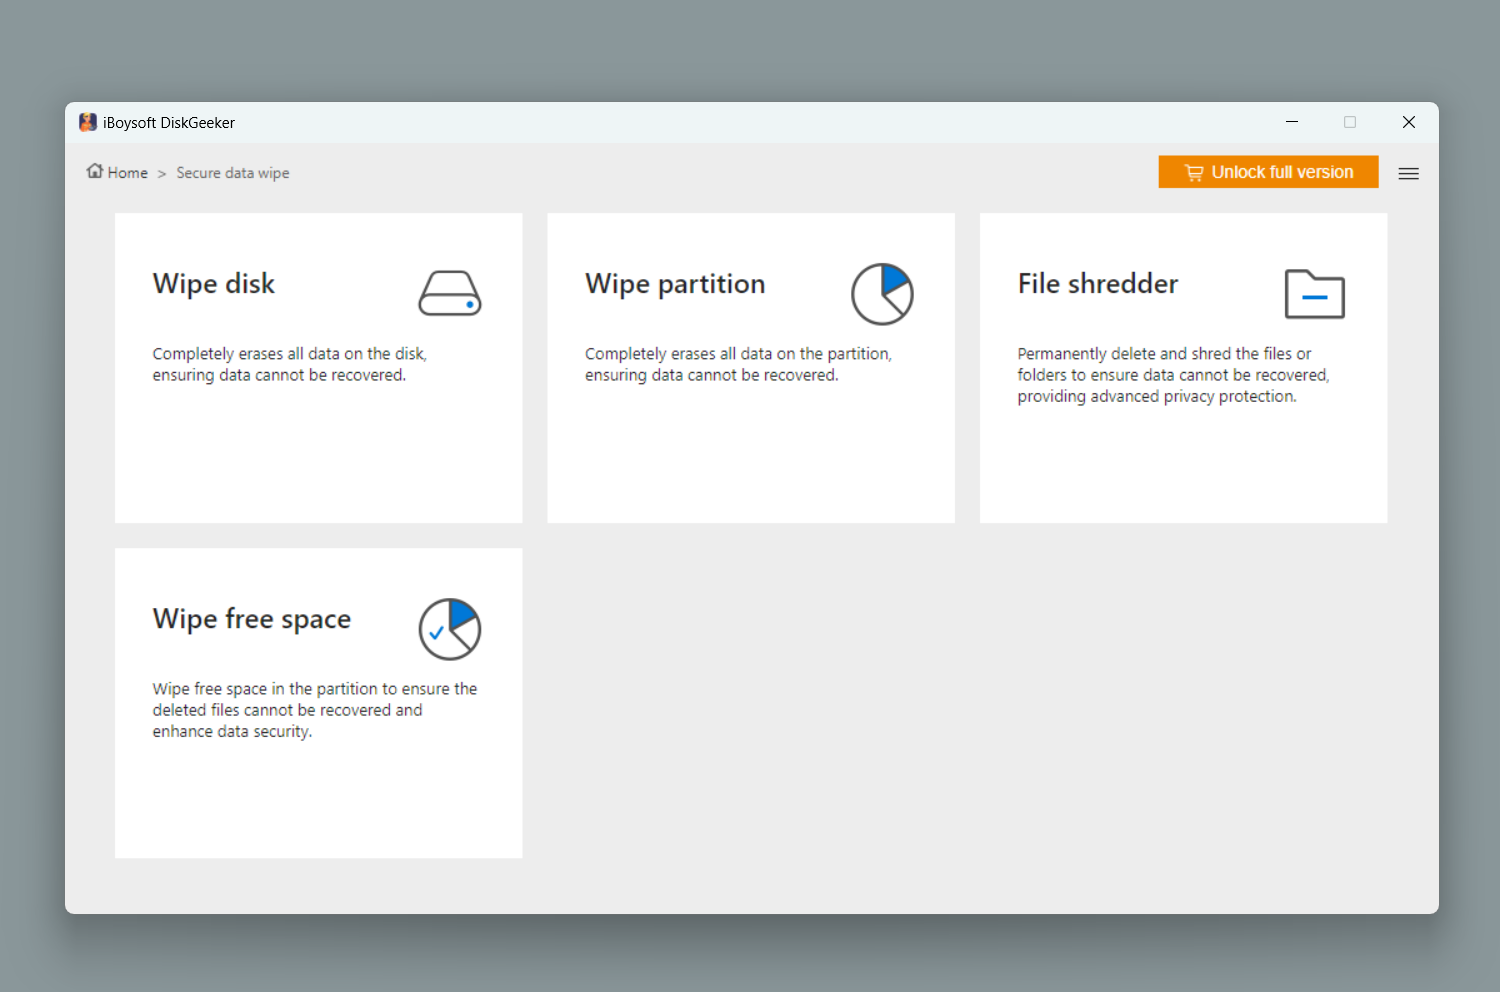Click the shopping cart icon
The width and height of the screenshot is (1500, 992).
1194,172
